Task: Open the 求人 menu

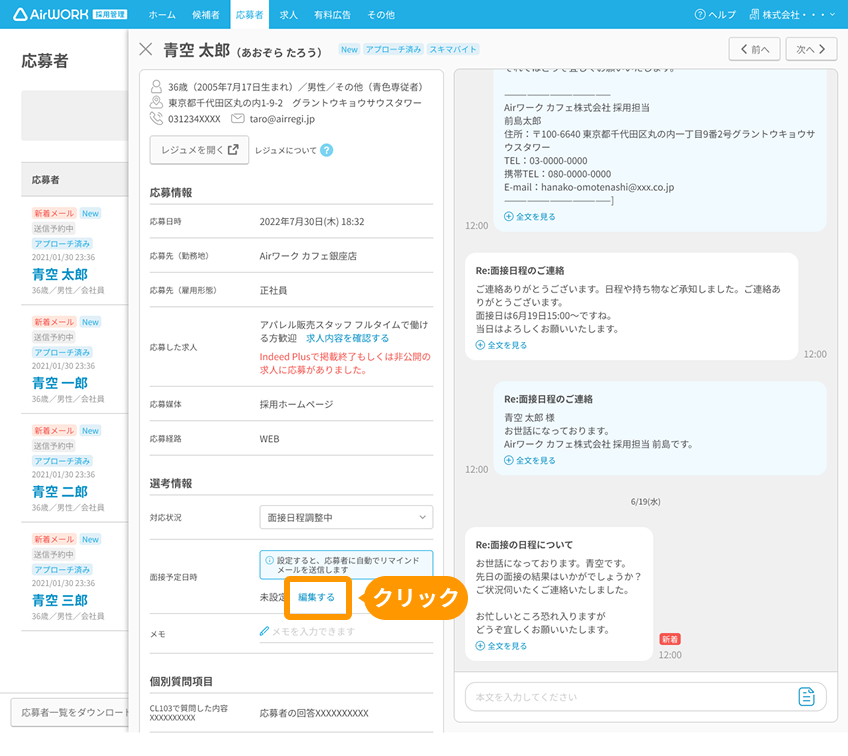Action: pyautogui.click(x=288, y=15)
